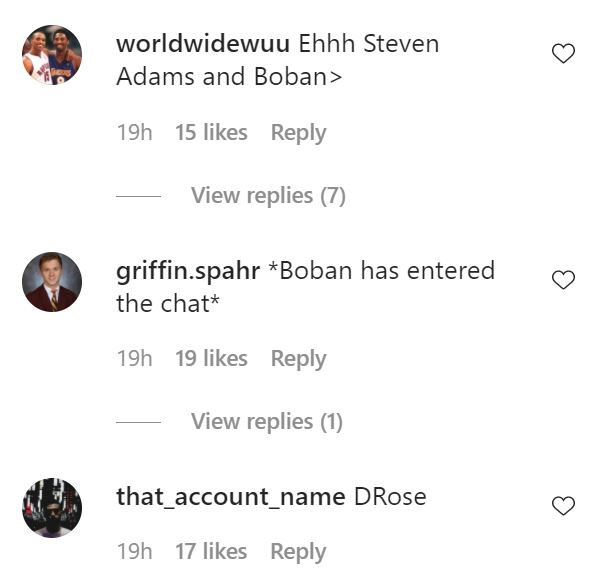This screenshot has height=573, width=611.
Task: Like worldwidewuu's comment with the heart
Action: point(563,54)
